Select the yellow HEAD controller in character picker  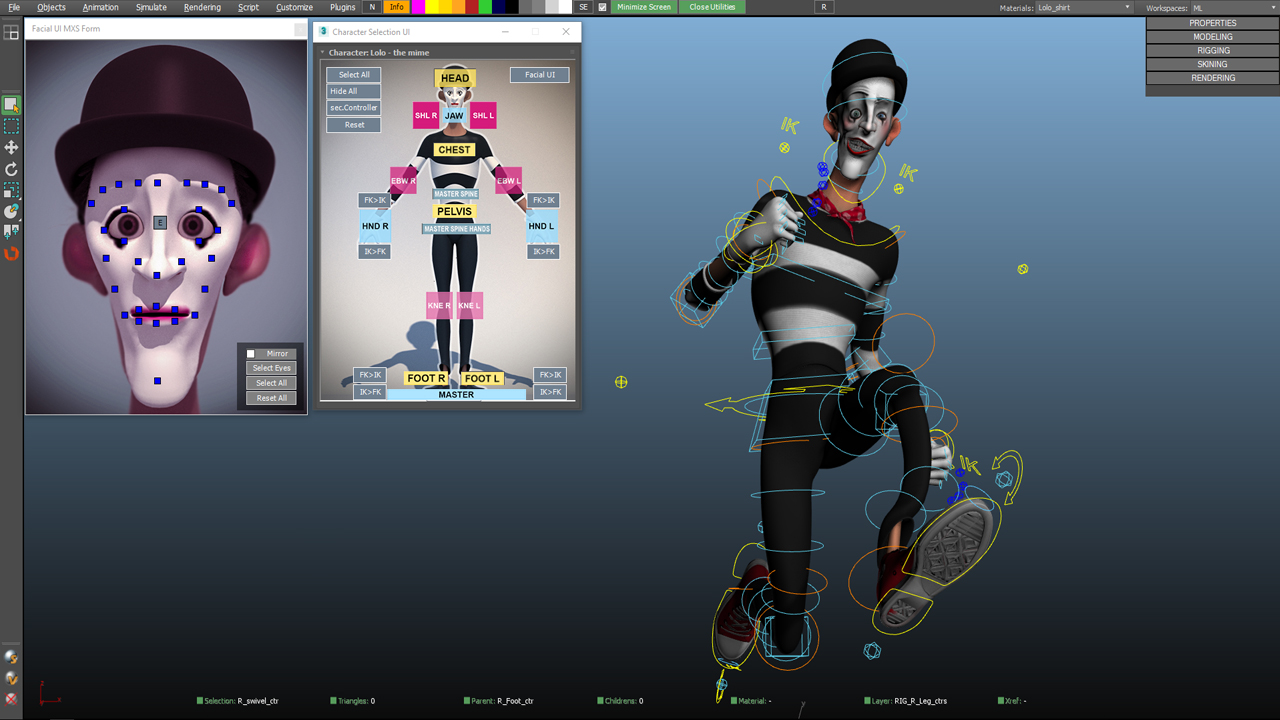tap(454, 78)
